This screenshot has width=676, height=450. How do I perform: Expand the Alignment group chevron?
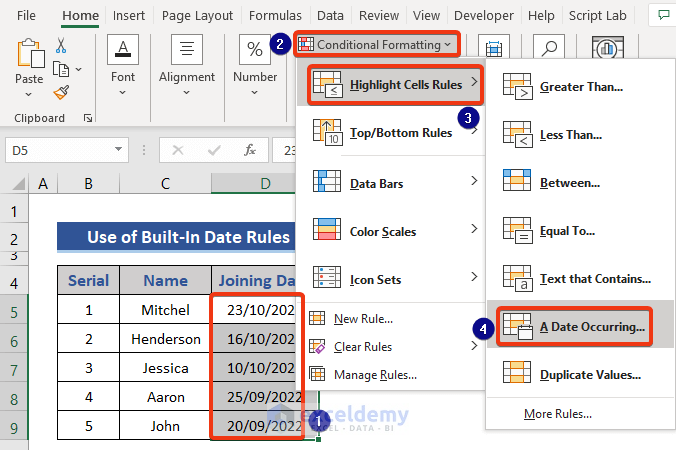(186, 92)
